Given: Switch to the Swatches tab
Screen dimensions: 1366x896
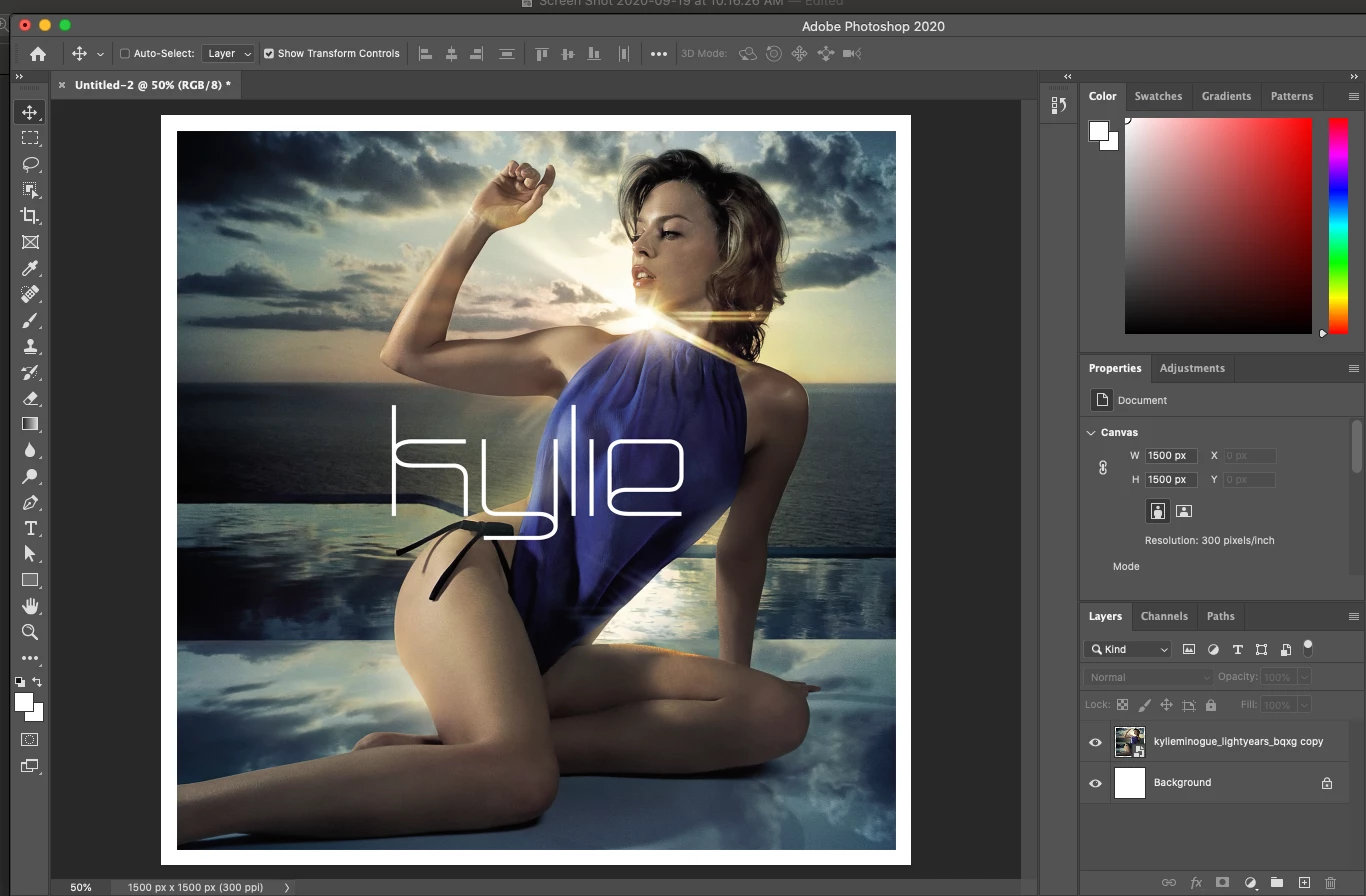Looking at the screenshot, I should coord(1158,96).
